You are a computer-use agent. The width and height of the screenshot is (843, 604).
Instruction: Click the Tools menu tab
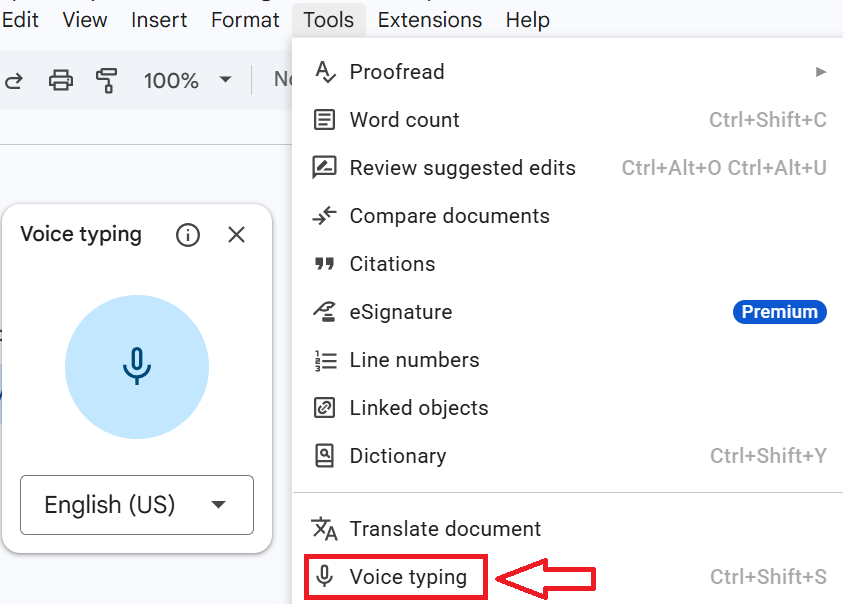(x=329, y=20)
